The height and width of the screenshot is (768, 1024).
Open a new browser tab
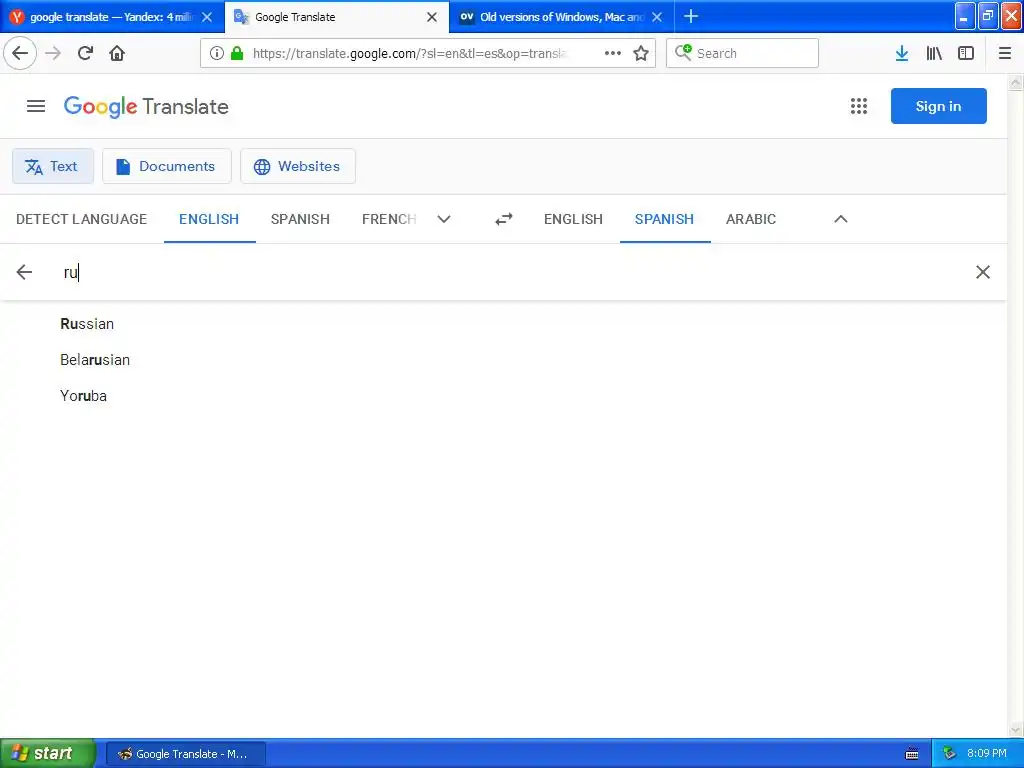click(x=691, y=17)
